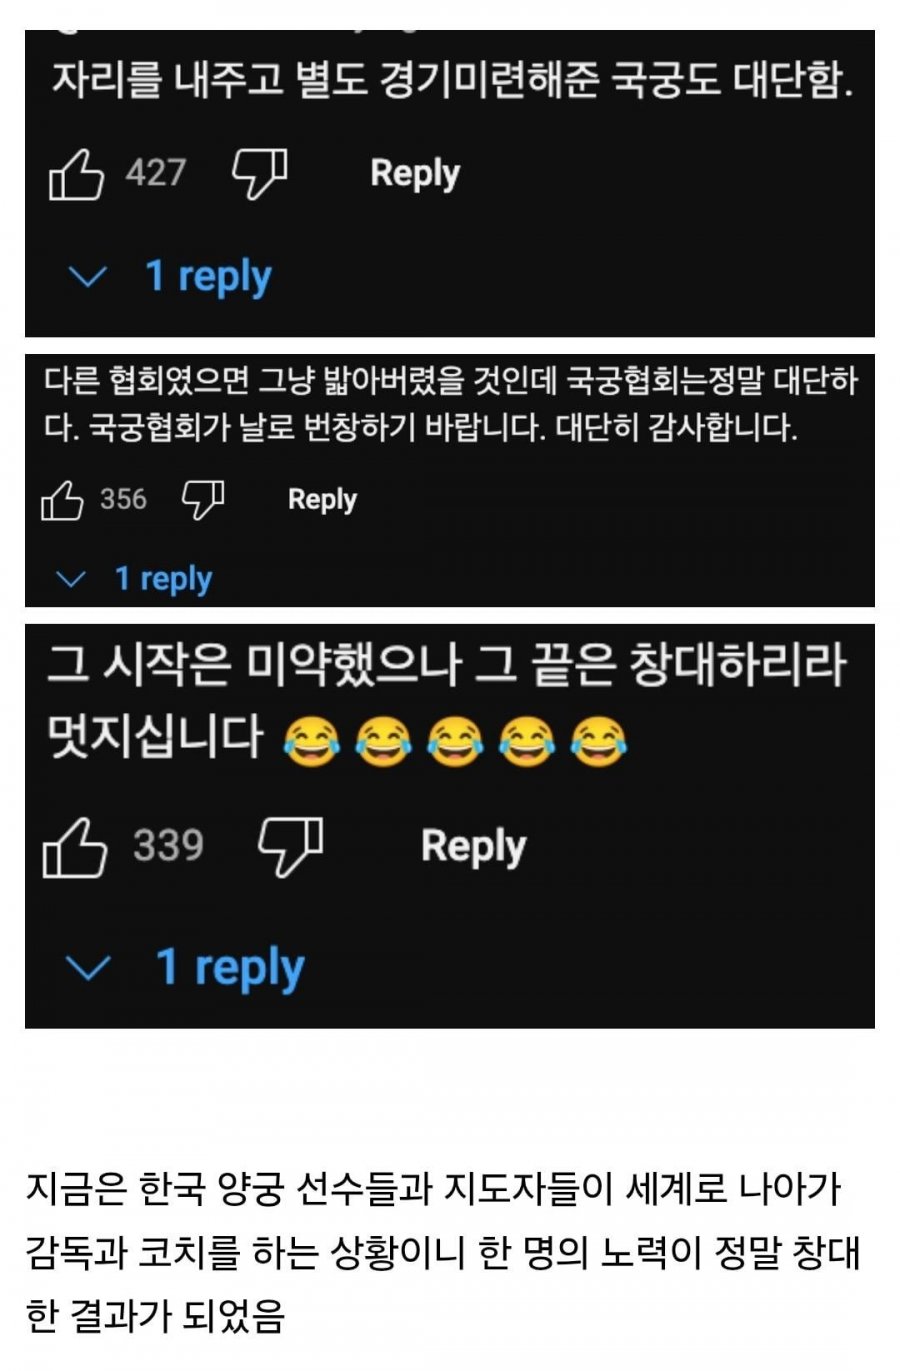Click Reply on the 339-like comment
900x1371 pixels.
click(x=473, y=847)
